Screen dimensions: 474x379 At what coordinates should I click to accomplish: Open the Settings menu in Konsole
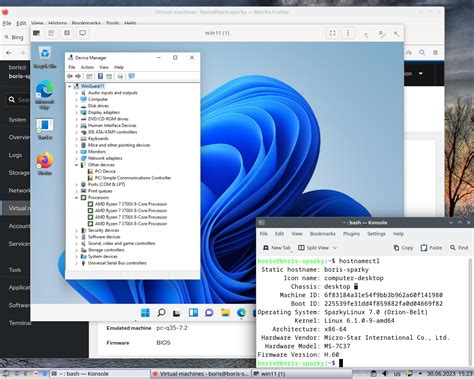(x=376, y=234)
